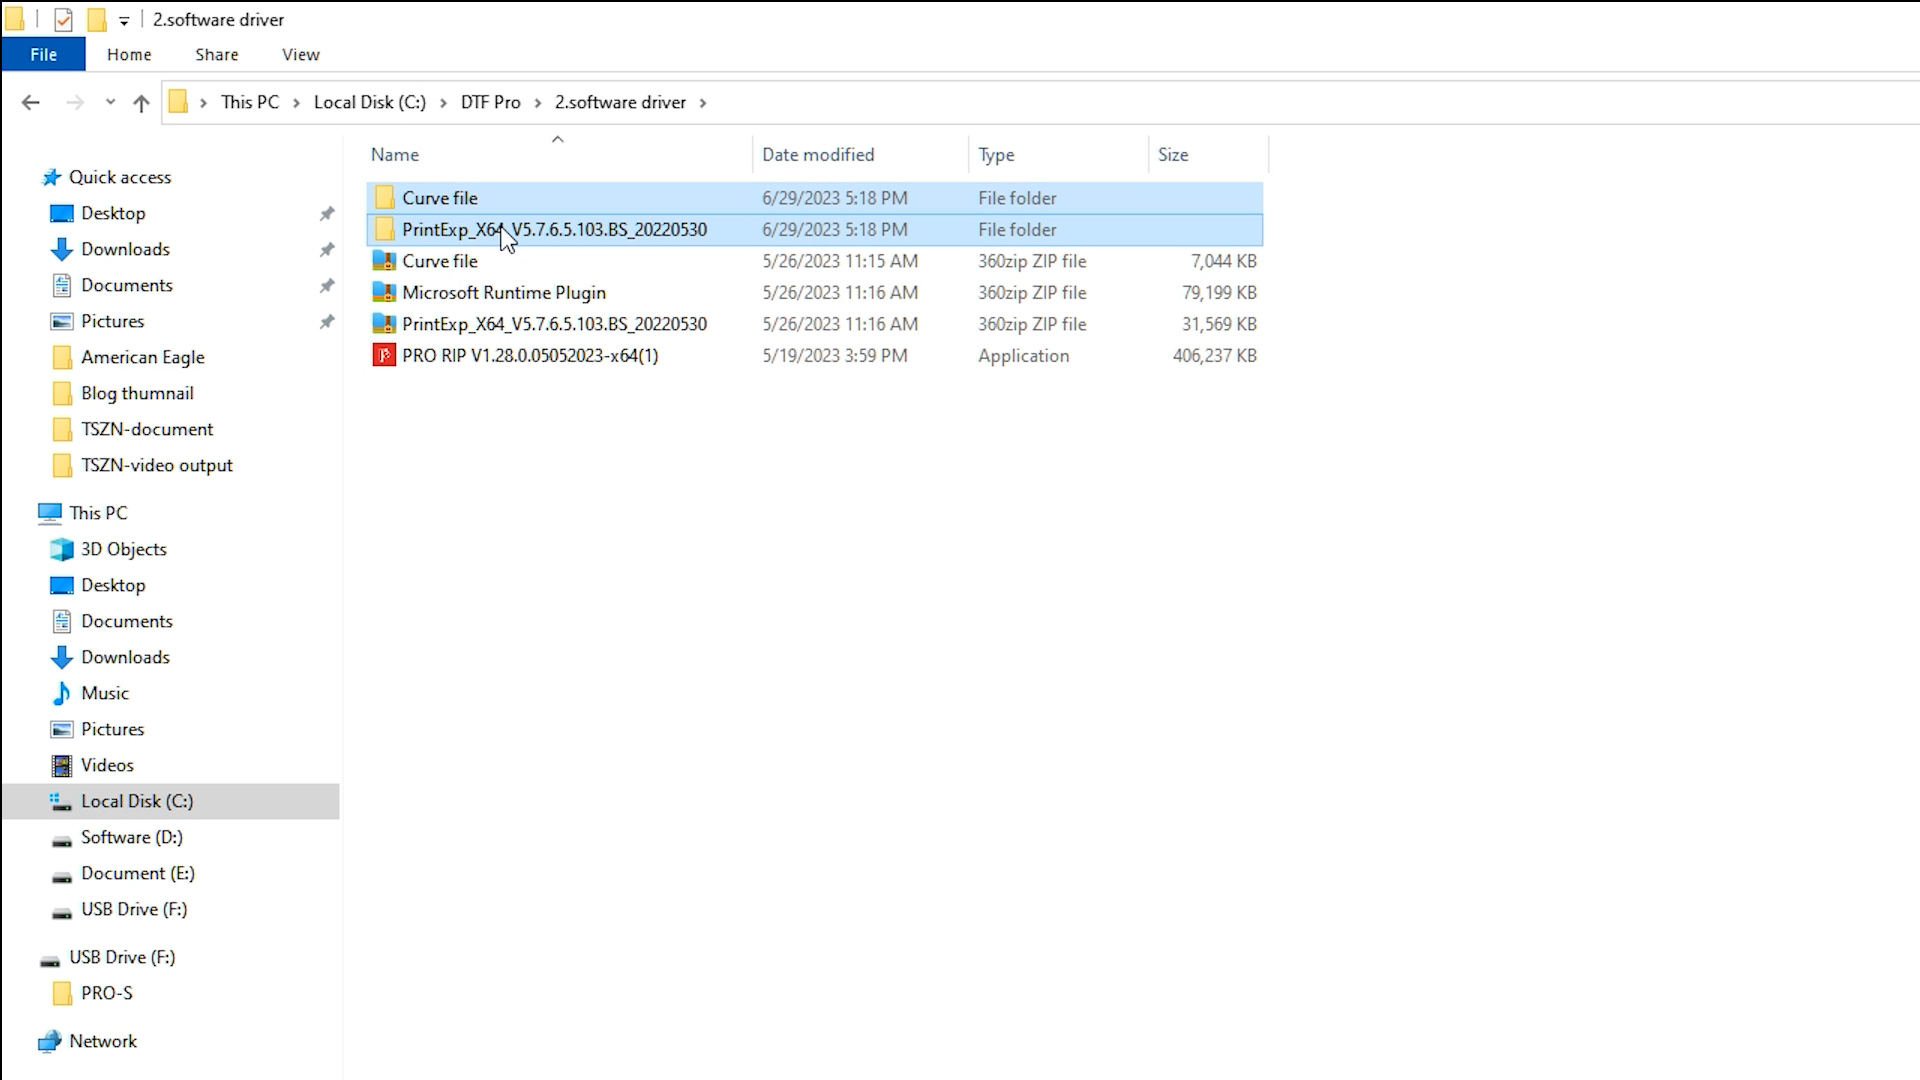Click the Network icon in sidebar

click(50, 1041)
